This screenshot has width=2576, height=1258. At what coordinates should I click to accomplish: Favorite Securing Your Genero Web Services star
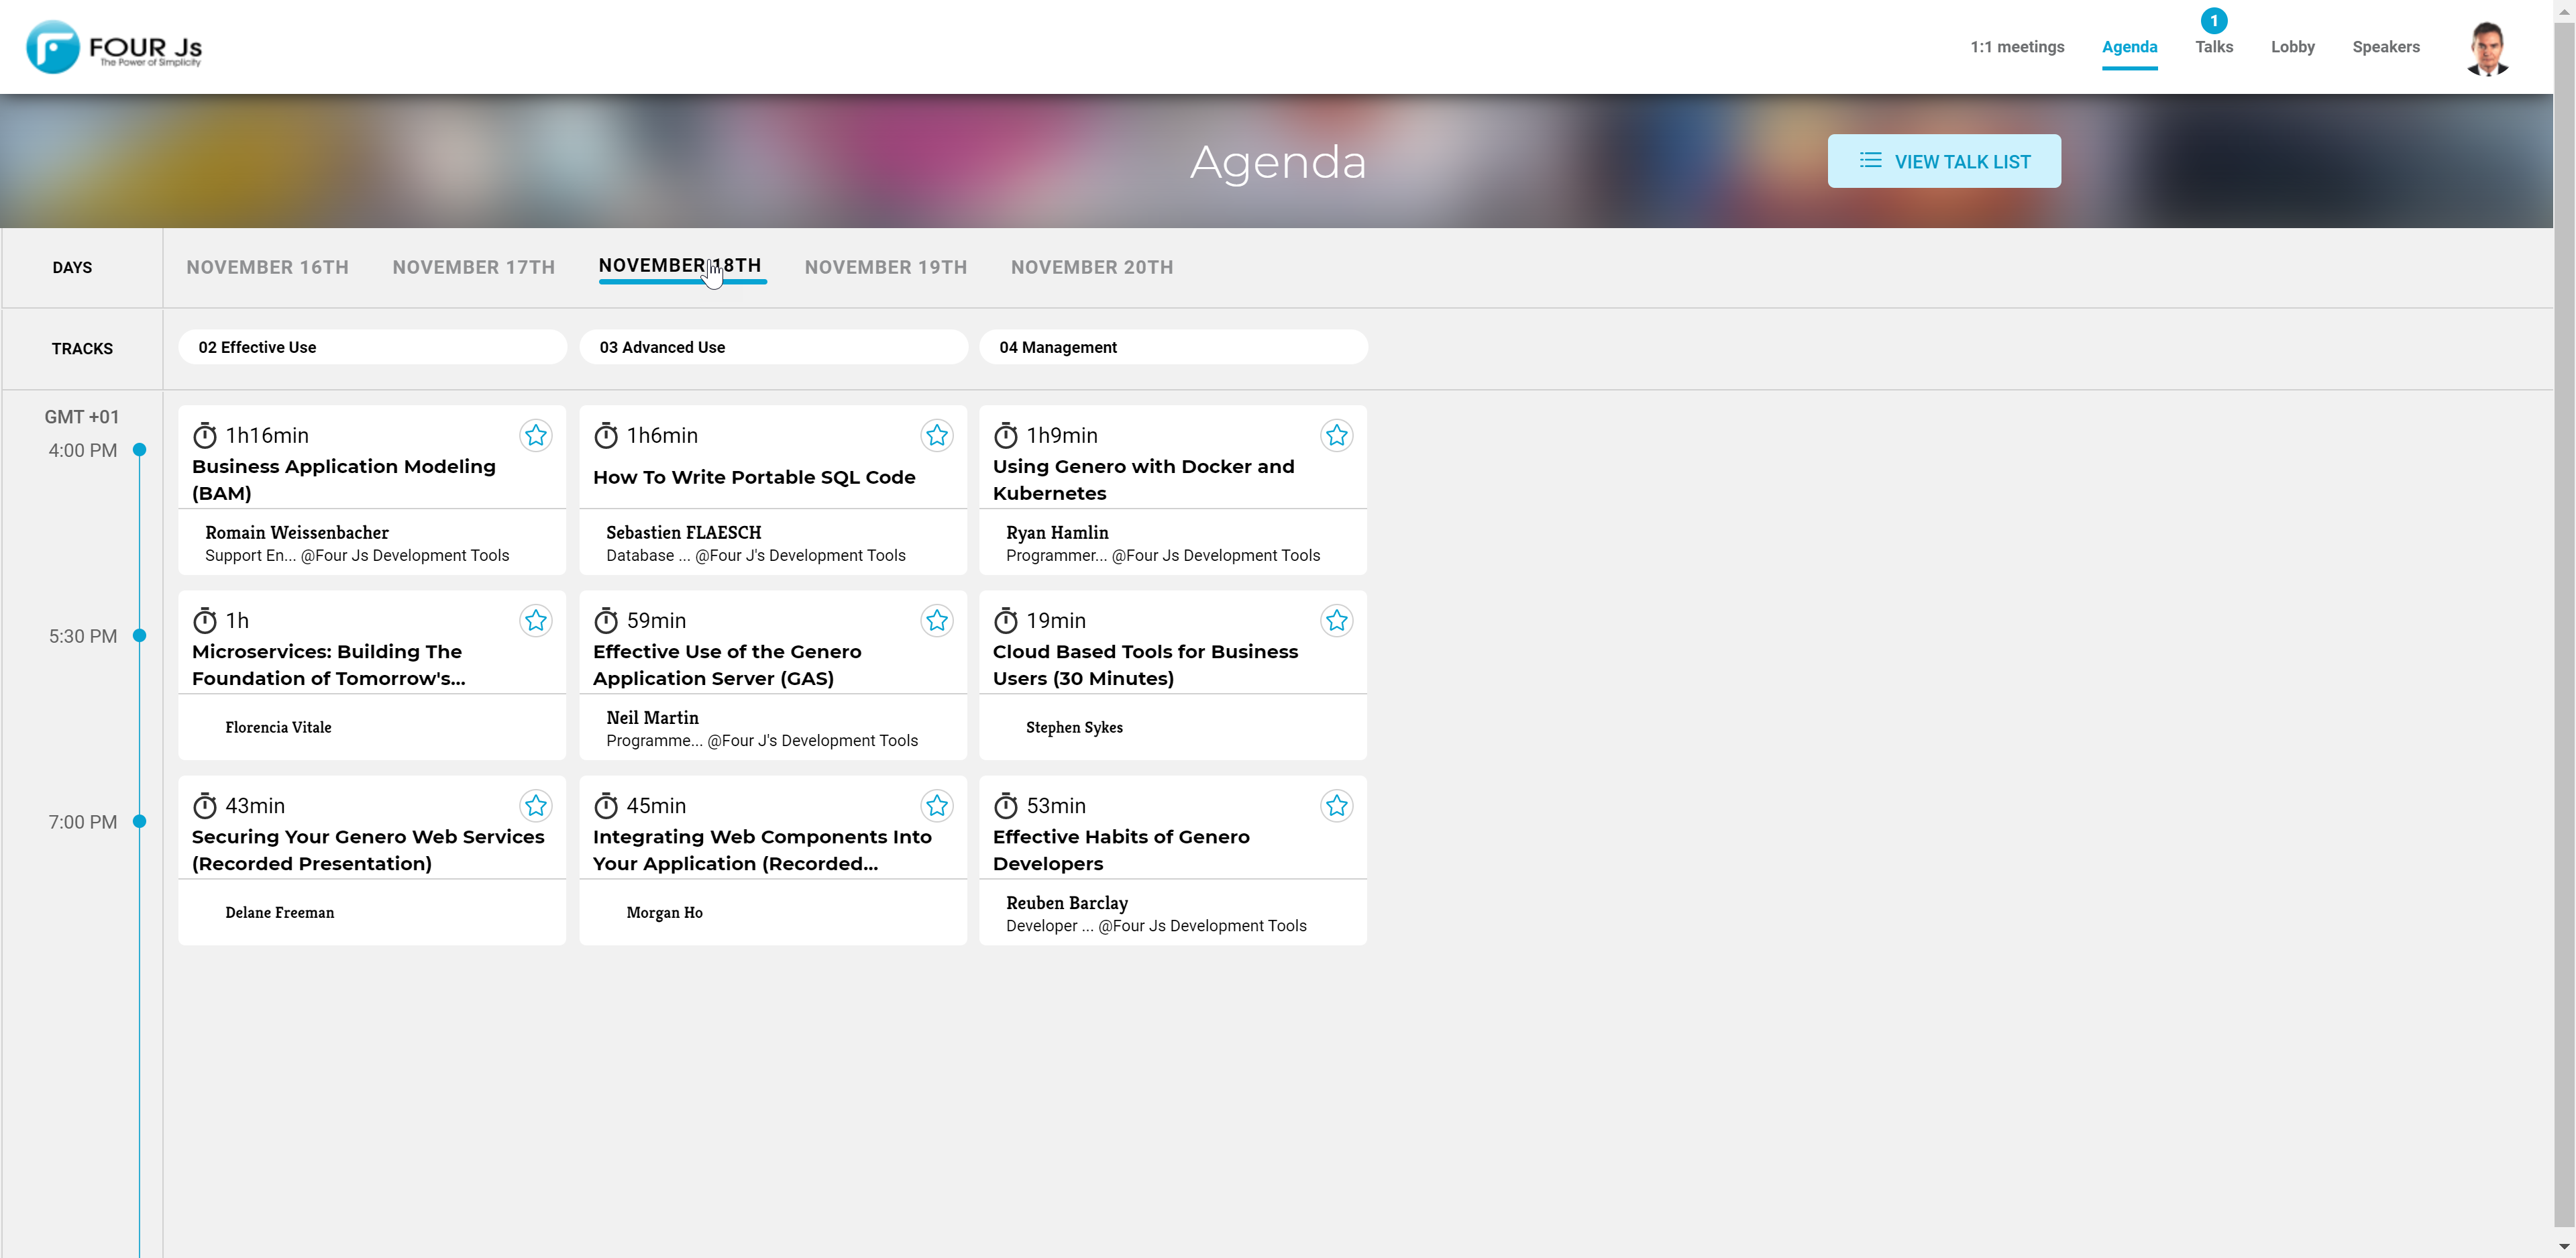click(x=536, y=805)
